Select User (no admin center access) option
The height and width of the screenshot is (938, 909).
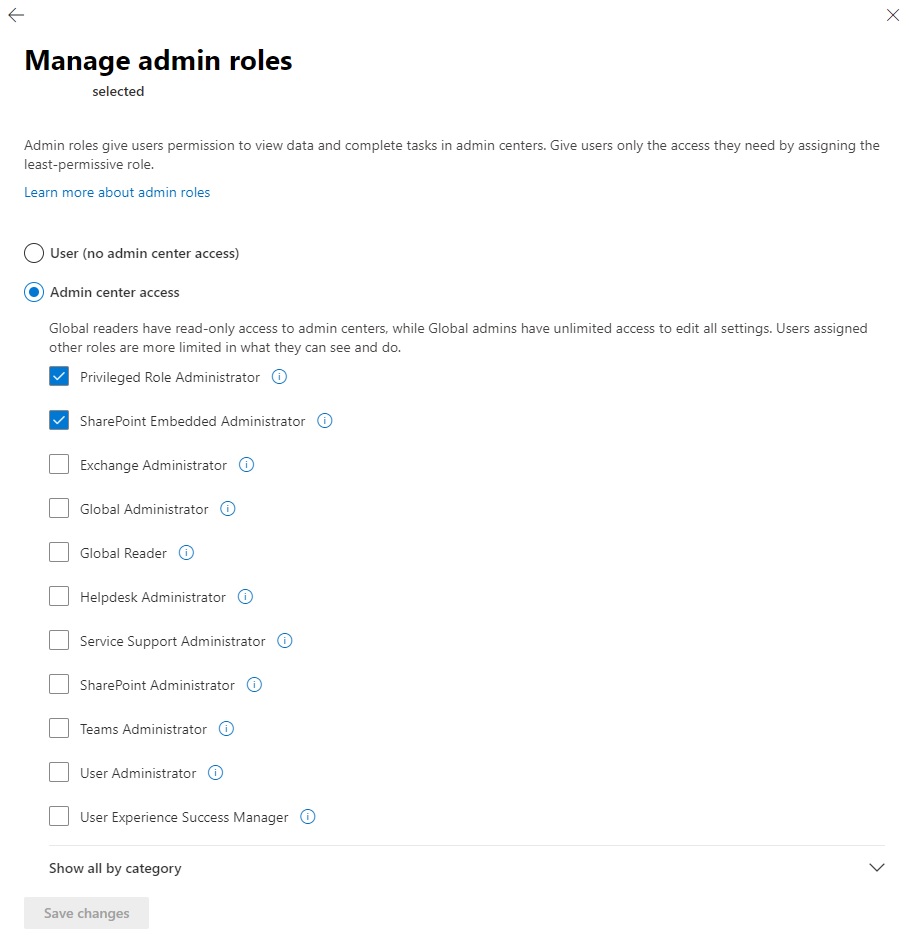[x=34, y=253]
